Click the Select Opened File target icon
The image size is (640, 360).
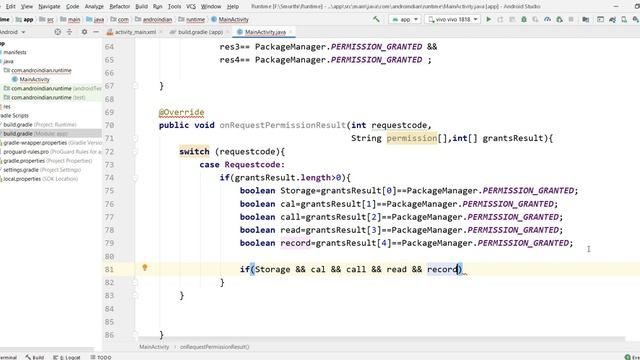(x=58, y=32)
